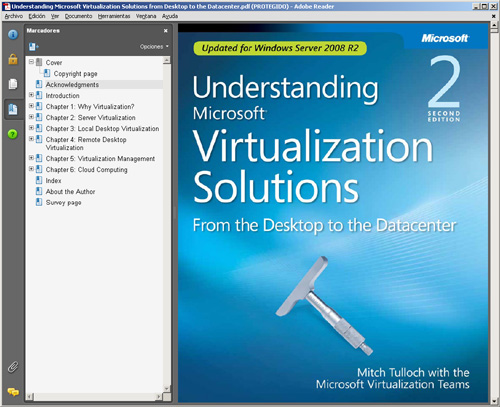This screenshot has width=500, height=407.
Task: Go to the Acknowledgments bookmark
Action: point(72,85)
